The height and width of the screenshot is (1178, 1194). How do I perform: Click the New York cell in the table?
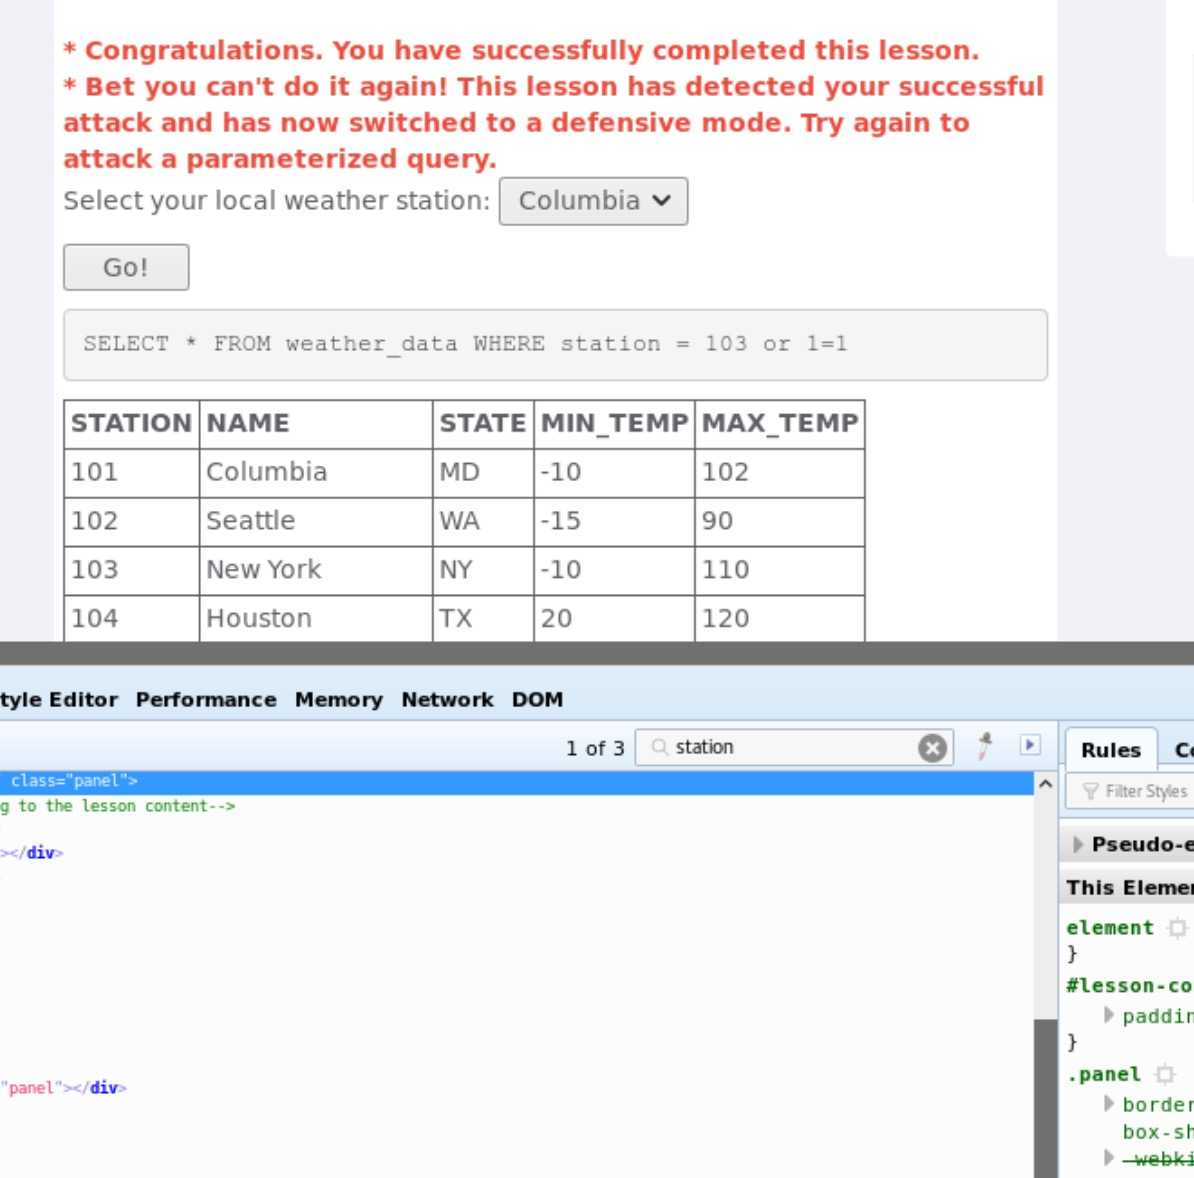[316, 570]
